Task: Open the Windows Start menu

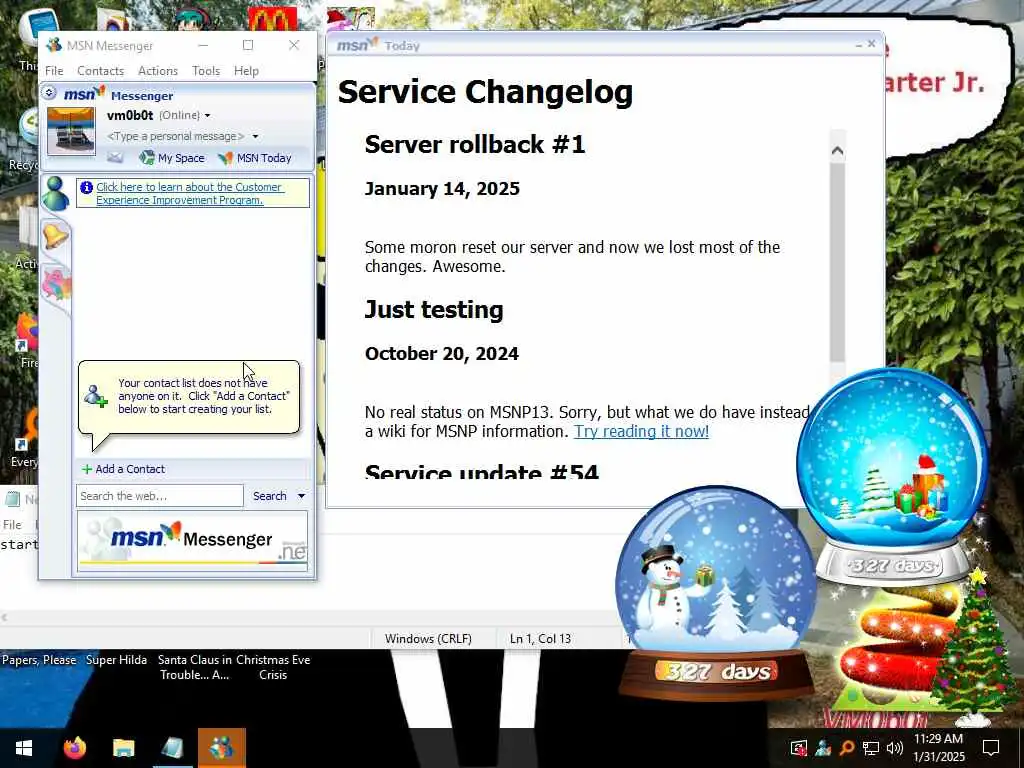Action: (x=24, y=748)
